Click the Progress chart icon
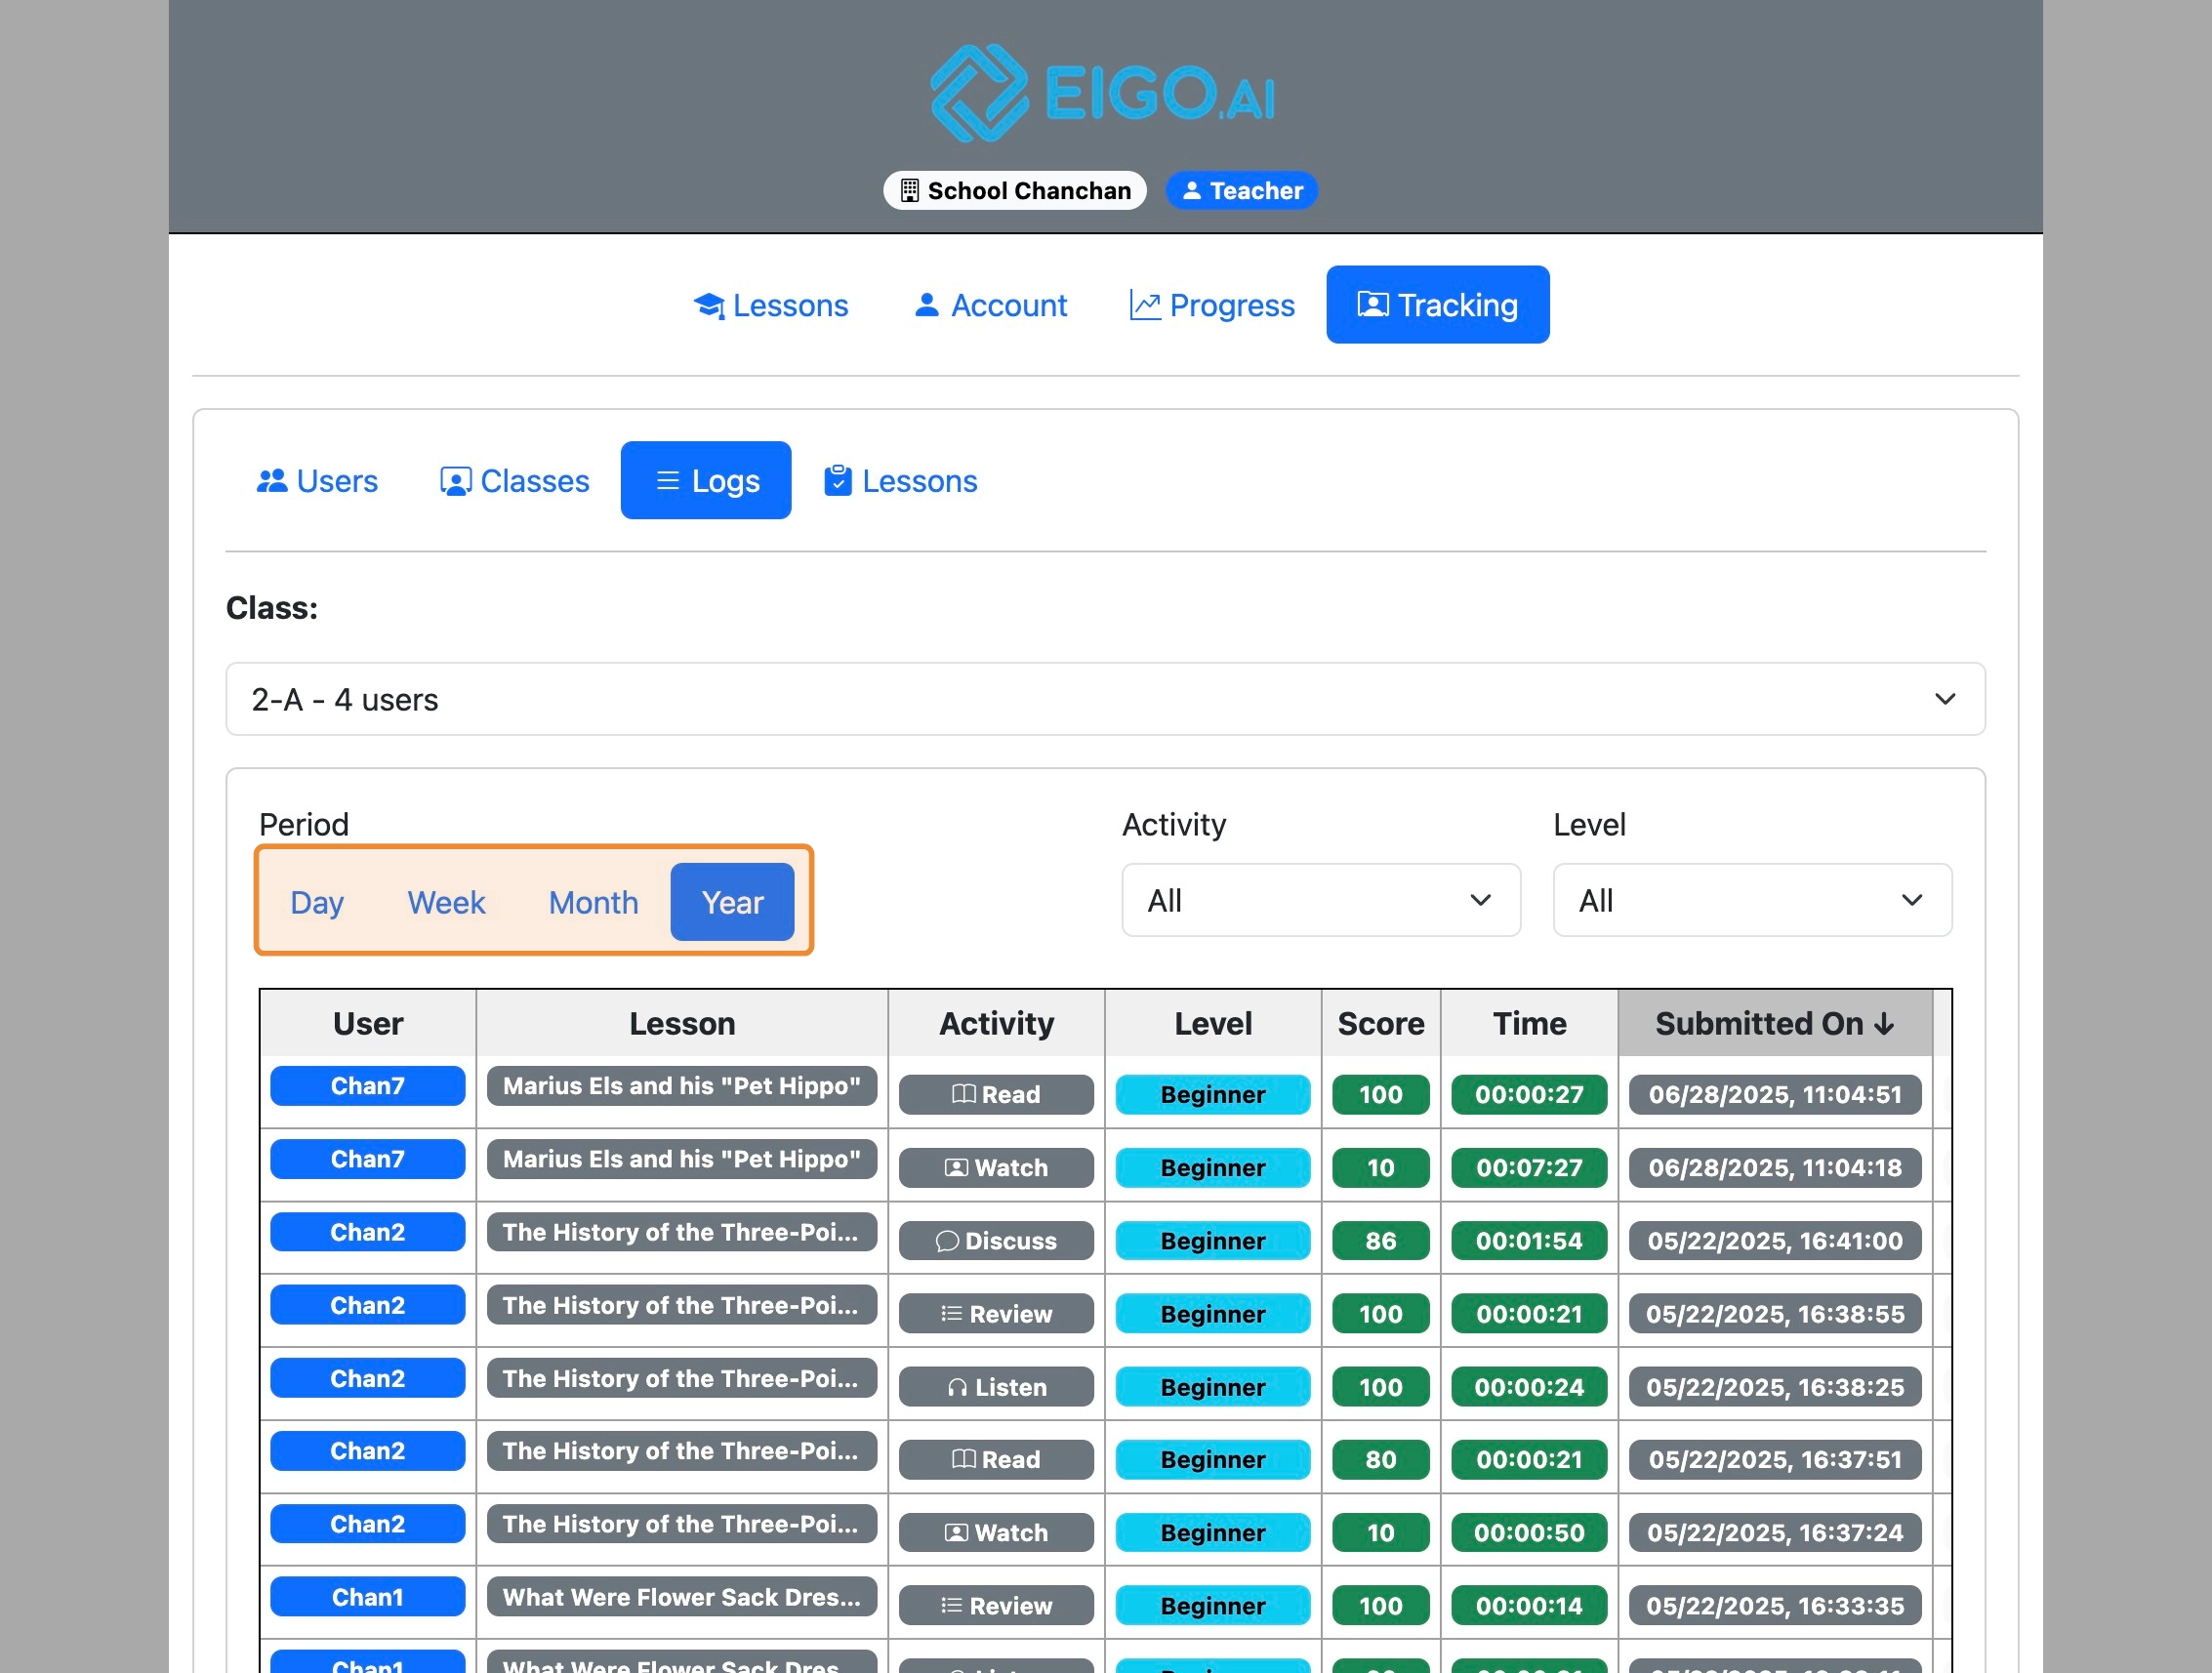Screen dimensions: 2212x1673 pos(1145,305)
